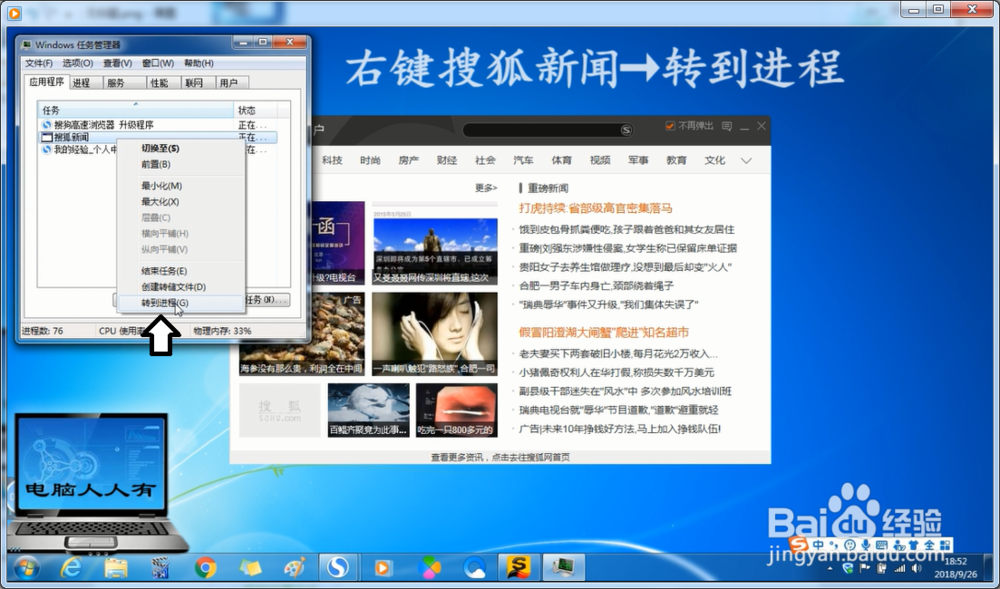Open the colorful pinwheel app on the taskbar
The height and width of the screenshot is (589, 1000).
[429, 567]
